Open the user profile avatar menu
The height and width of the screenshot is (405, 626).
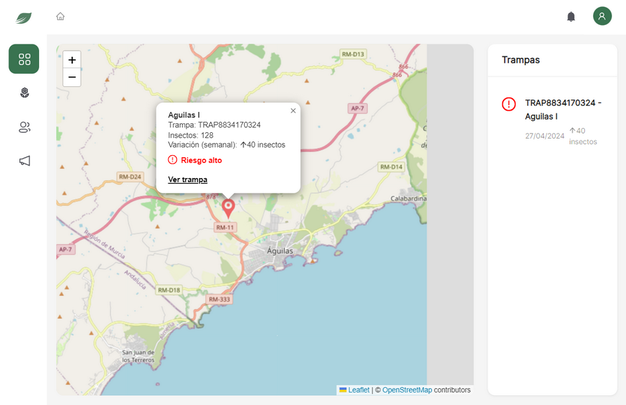click(x=601, y=16)
